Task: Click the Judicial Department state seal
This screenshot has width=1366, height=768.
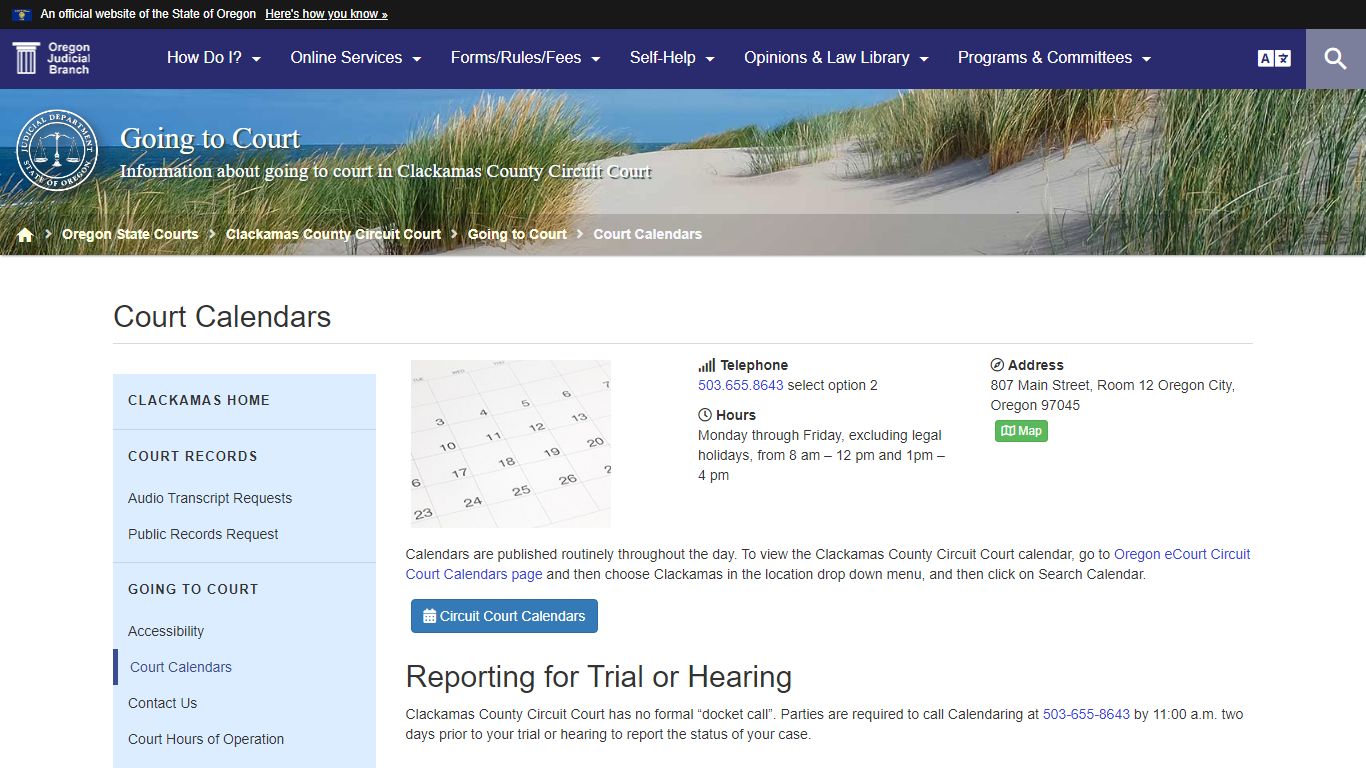Action: [58, 150]
